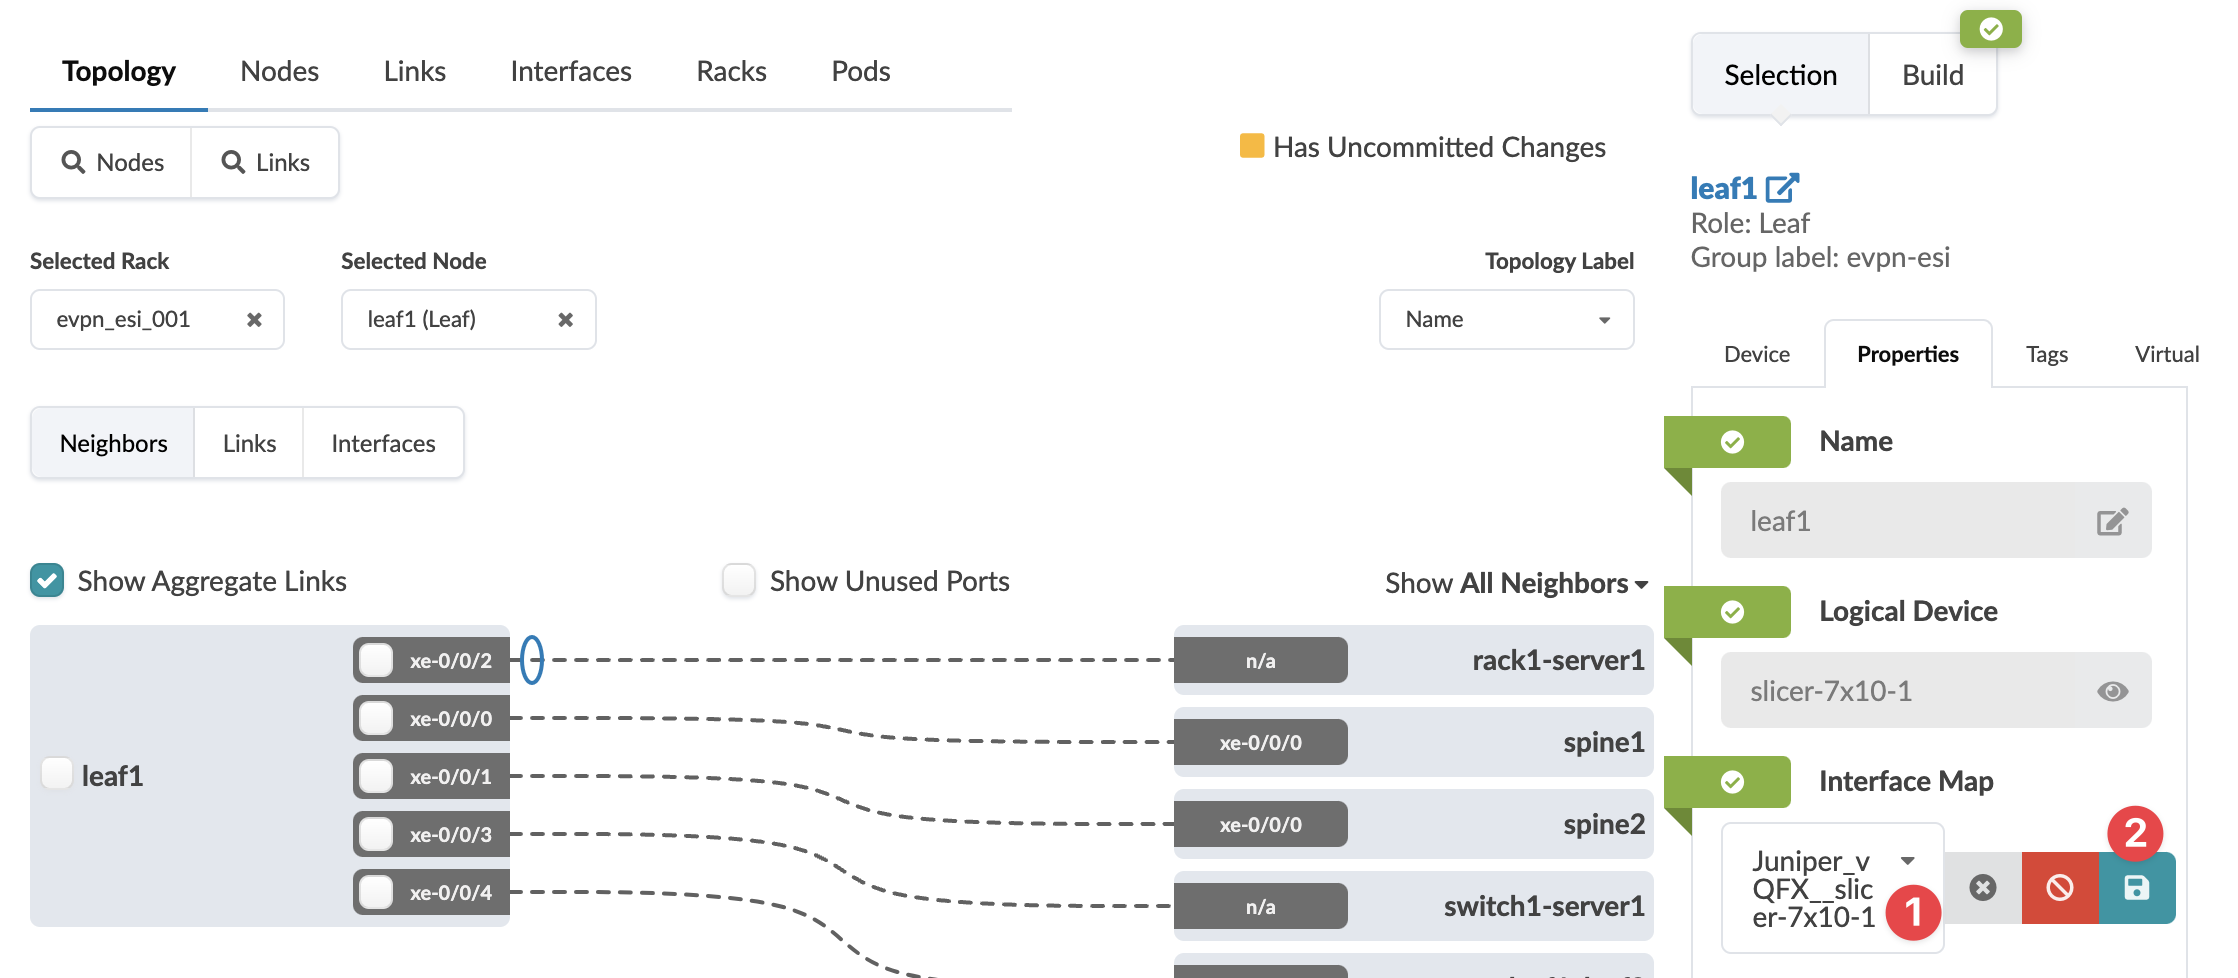Click the red cancel Interface Map button
This screenshot has width=2238, height=978.
2059,888
